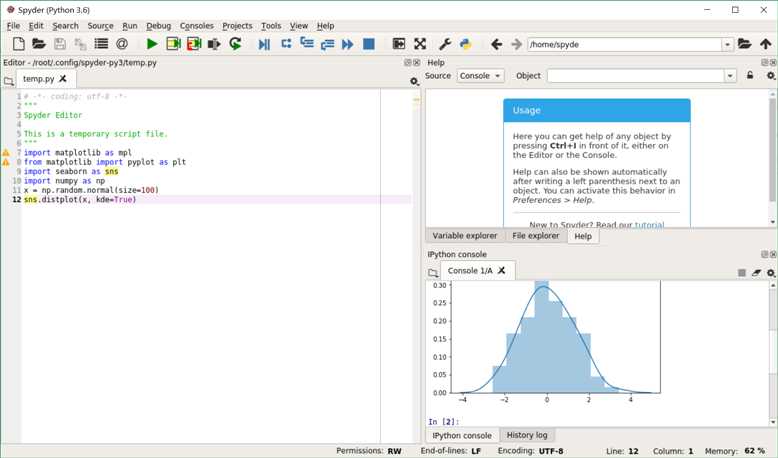Run cell and advance icon

[194, 44]
